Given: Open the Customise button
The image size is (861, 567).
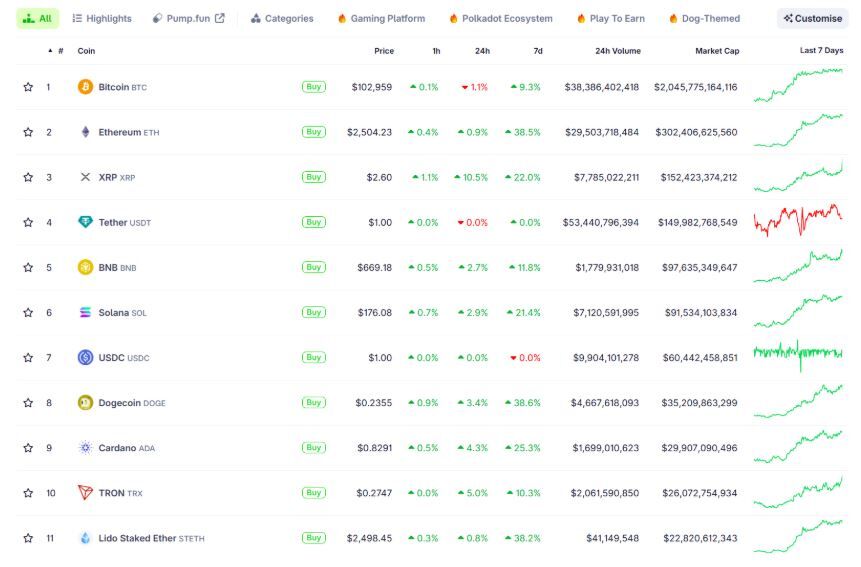Looking at the screenshot, I should (813, 18).
